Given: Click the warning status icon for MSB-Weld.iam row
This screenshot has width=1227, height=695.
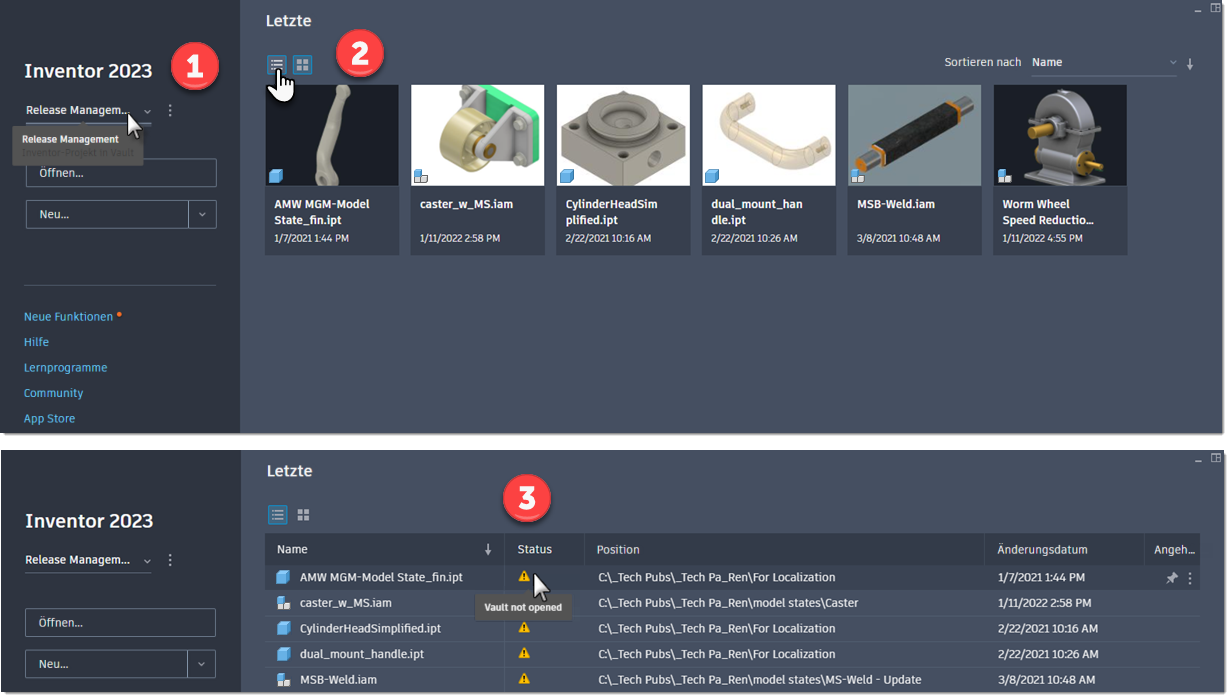Looking at the screenshot, I should tap(524, 679).
